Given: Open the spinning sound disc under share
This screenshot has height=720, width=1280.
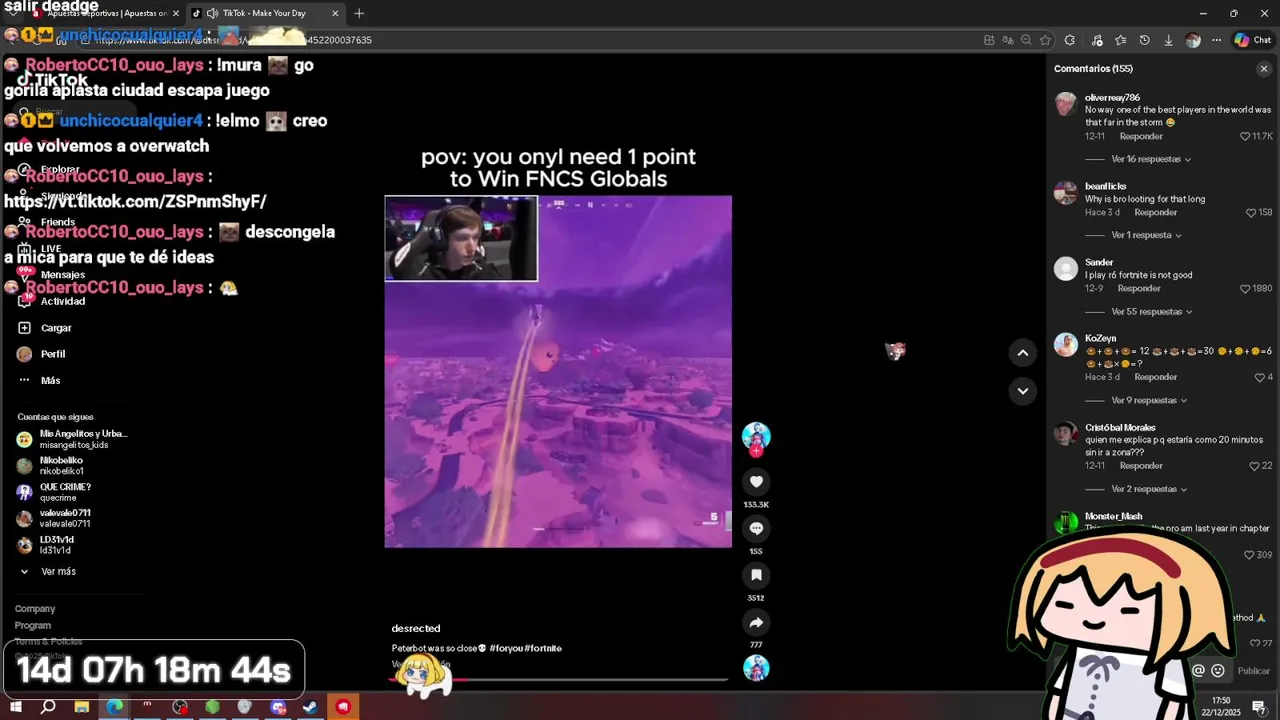Looking at the screenshot, I should [756, 668].
